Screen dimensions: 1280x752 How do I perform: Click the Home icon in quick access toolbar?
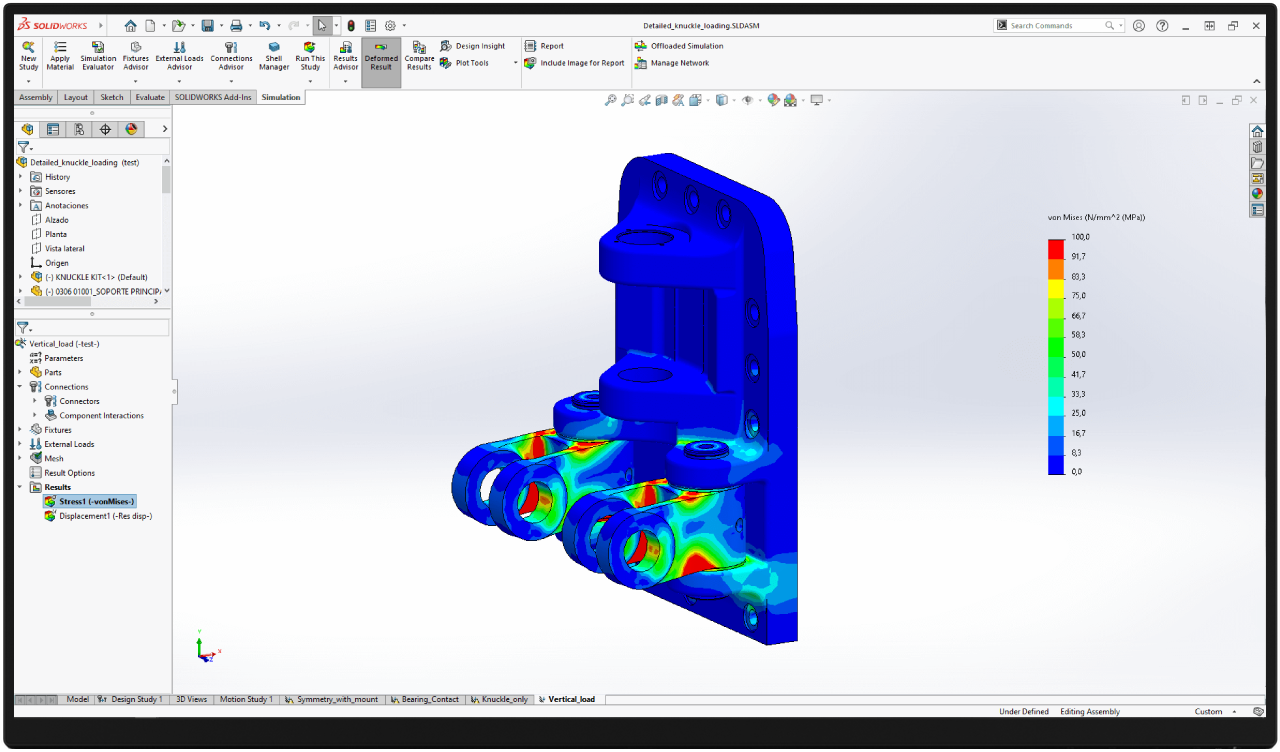132,25
